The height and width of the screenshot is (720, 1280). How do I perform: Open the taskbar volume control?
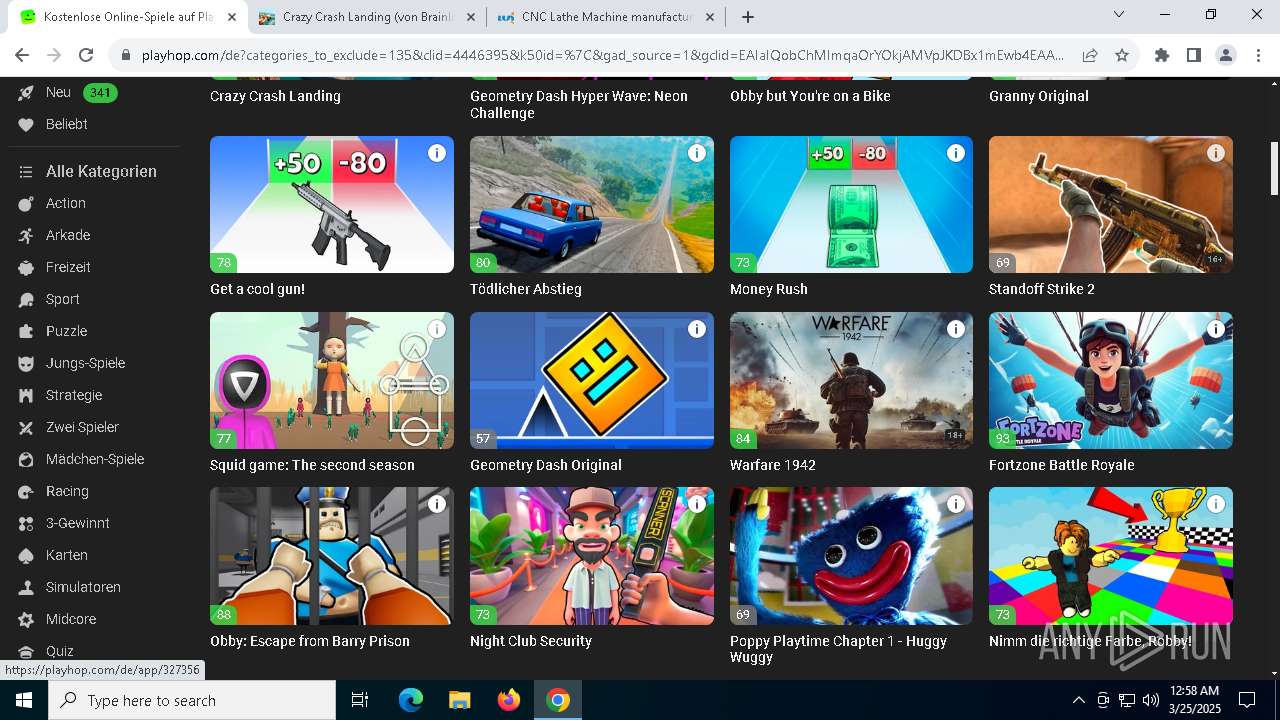(1151, 700)
